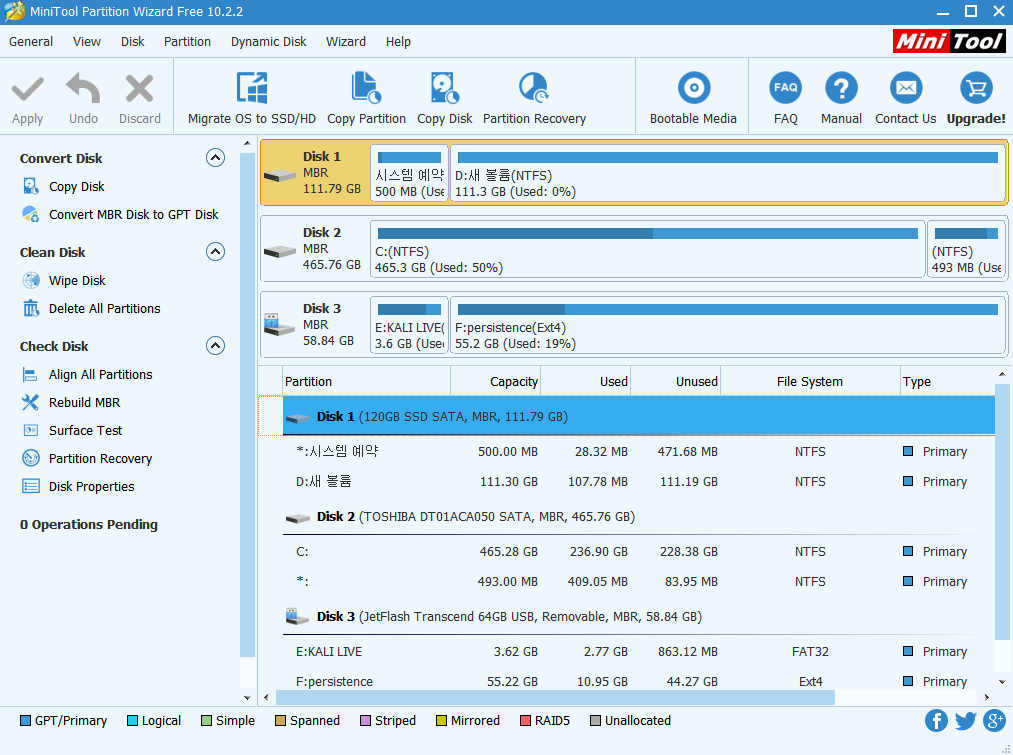Click the Upgrade shopping cart icon

tap(976, 88)
